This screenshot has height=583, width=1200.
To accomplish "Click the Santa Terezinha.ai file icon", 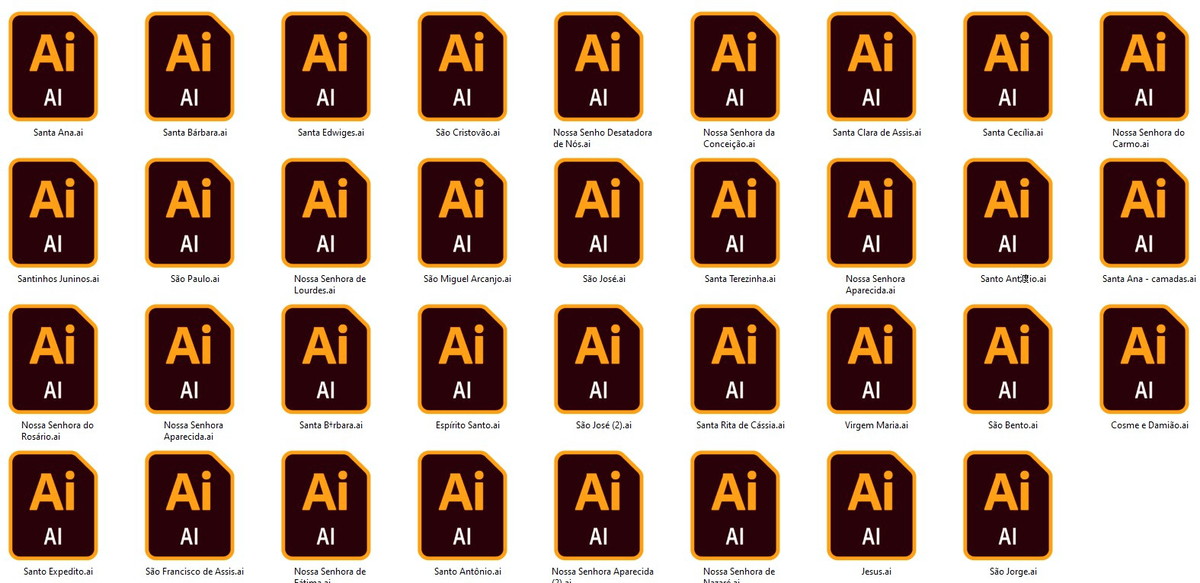I will click(735, 213).
